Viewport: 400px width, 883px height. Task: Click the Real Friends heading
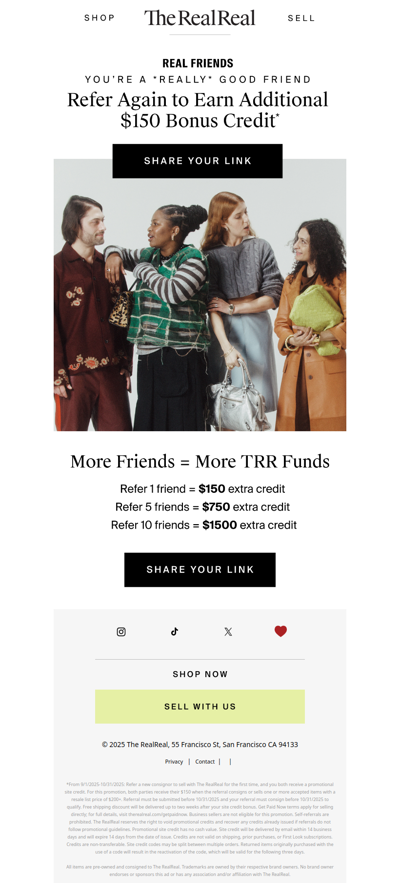pyautogui.click(x=198, y=63)
